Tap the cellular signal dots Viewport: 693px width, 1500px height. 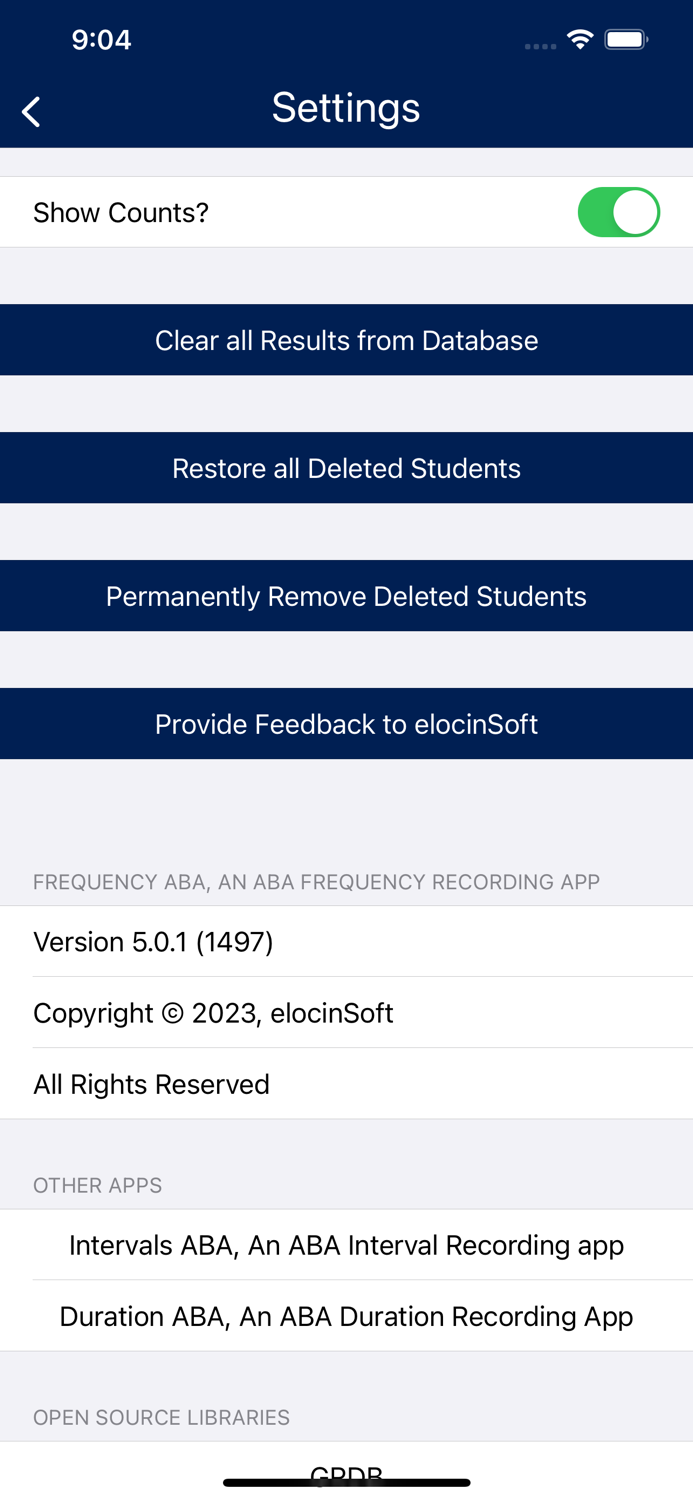click(539, 45)
